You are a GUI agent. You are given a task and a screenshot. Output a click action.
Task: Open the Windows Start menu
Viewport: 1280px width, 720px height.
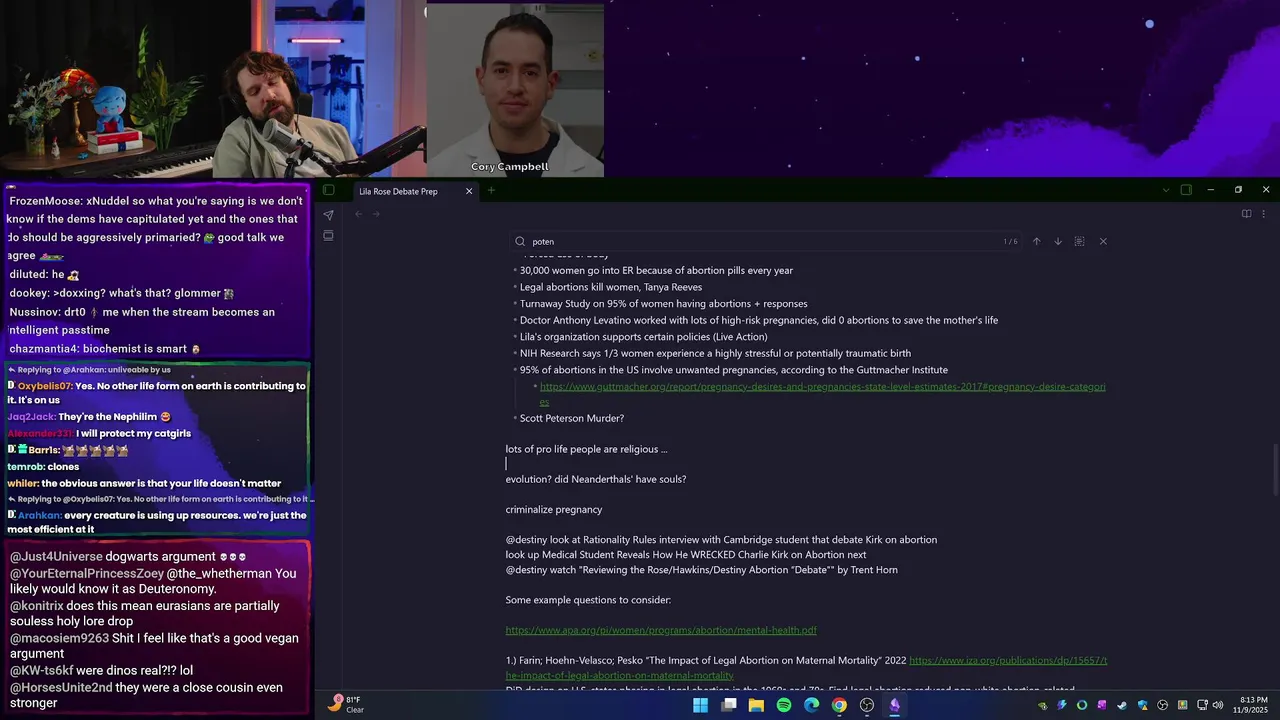pyautogui.click(x=700, y=705)
